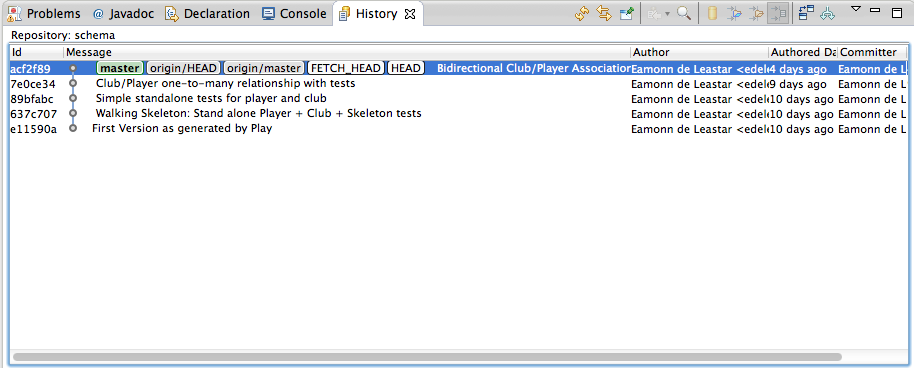
Task: Click graph node of commit 89bfabc
Action: (x=73, y=99)
